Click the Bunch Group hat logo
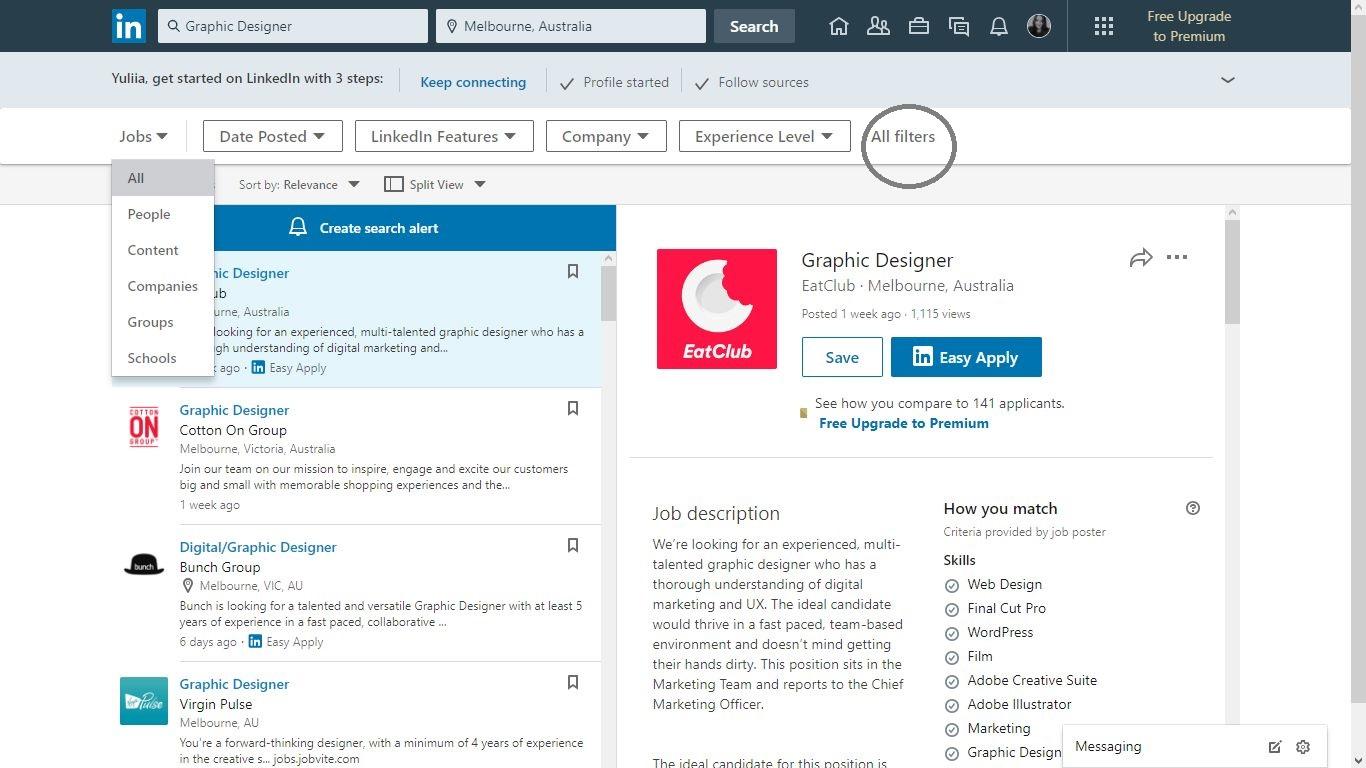Screen dimensions: 1366x768 (144, 565)
